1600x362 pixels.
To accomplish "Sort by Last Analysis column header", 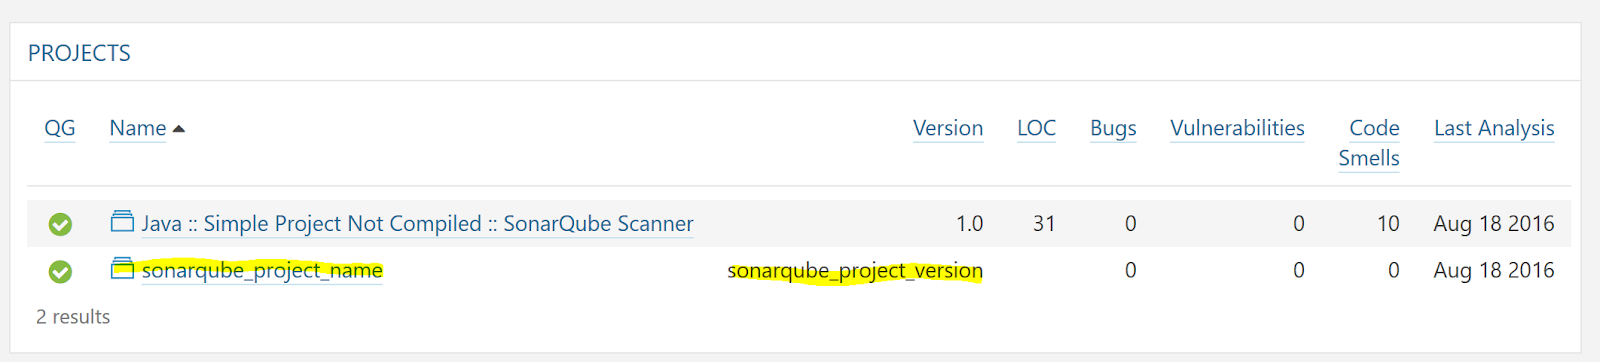I will [x=1494, y=128].
